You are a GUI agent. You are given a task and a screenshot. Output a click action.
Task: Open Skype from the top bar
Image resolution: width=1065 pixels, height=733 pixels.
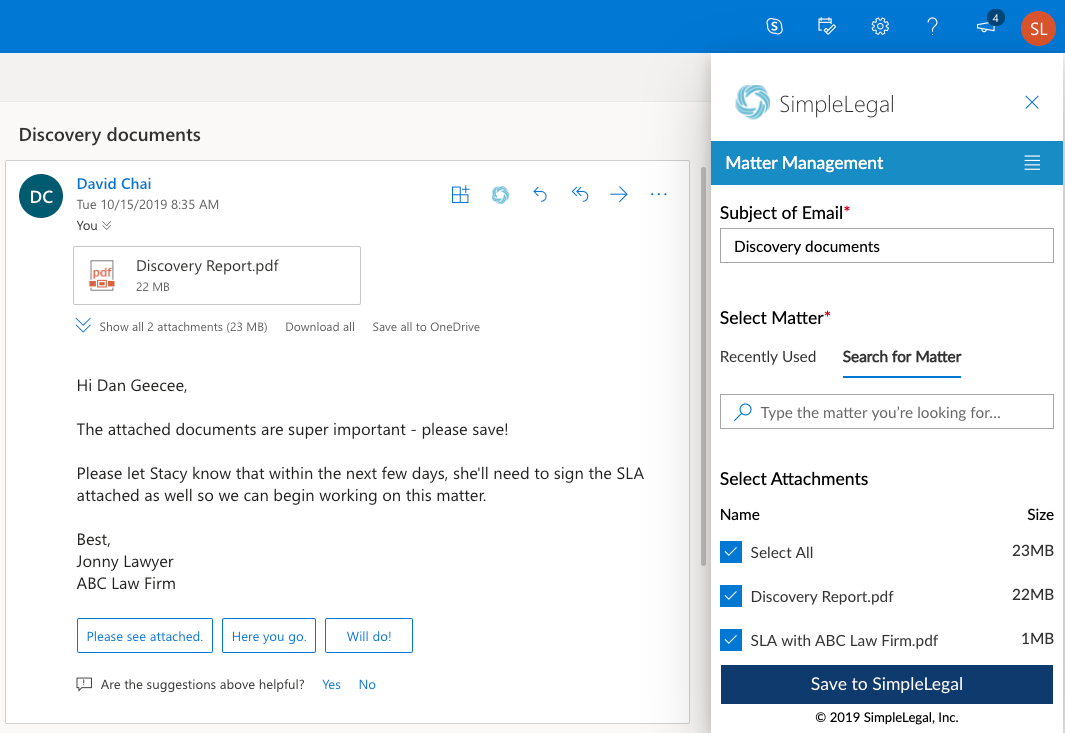coord(774,26)
